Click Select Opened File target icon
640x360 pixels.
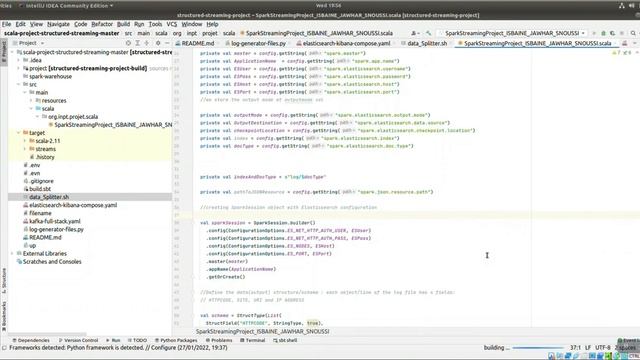(x=128, y=43)
